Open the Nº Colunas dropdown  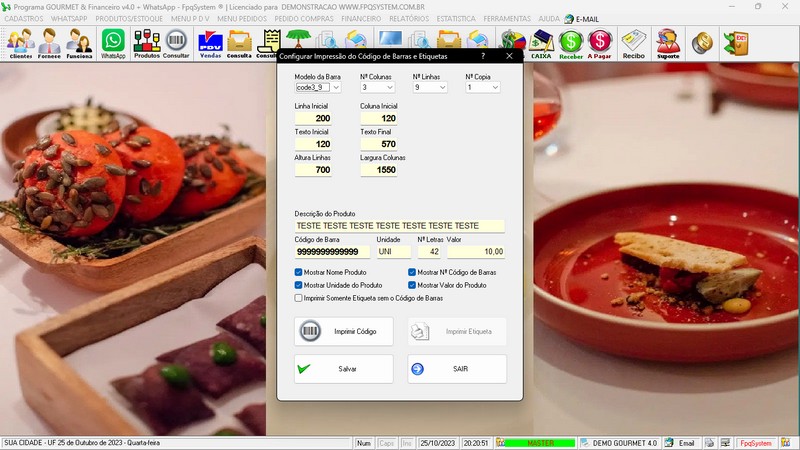coord(390,87)
